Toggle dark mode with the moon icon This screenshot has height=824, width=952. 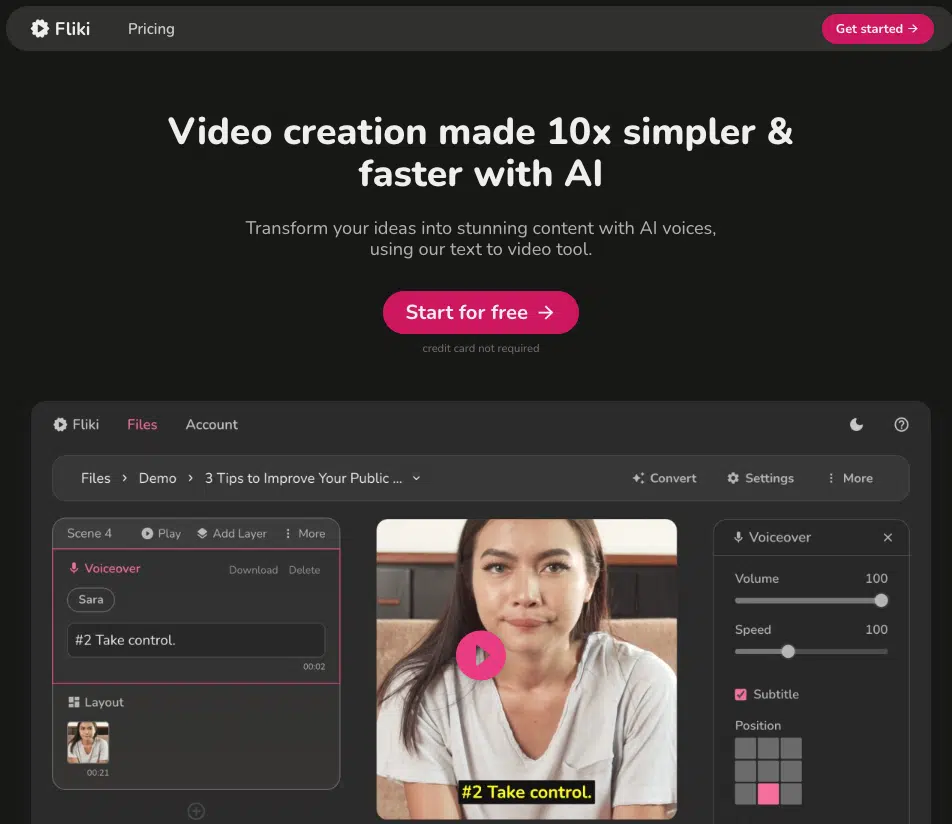coord(856,424)
